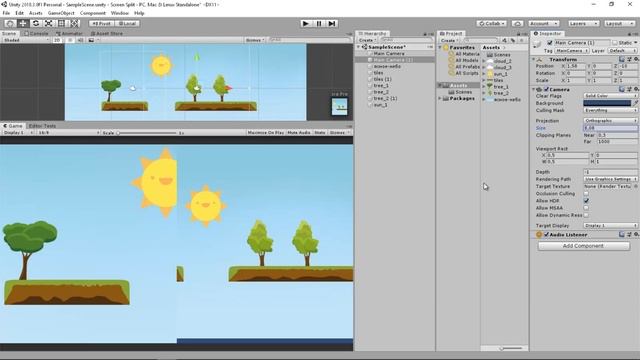Click the Add Component button
640x360 pixels.
pyautogui.click(x=583, y=246)
